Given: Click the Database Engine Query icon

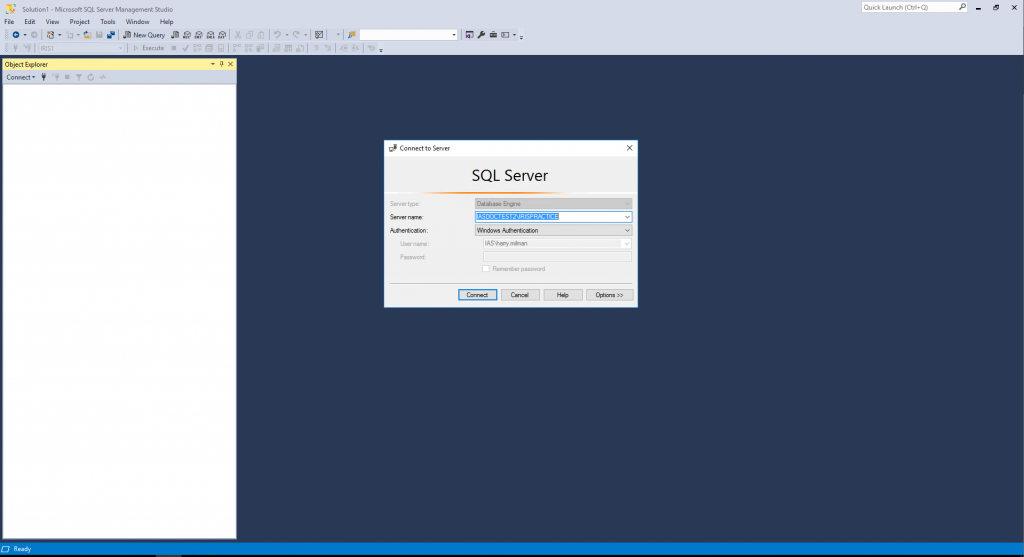Looking at the screenshot, I should click(x=175, y=35).
